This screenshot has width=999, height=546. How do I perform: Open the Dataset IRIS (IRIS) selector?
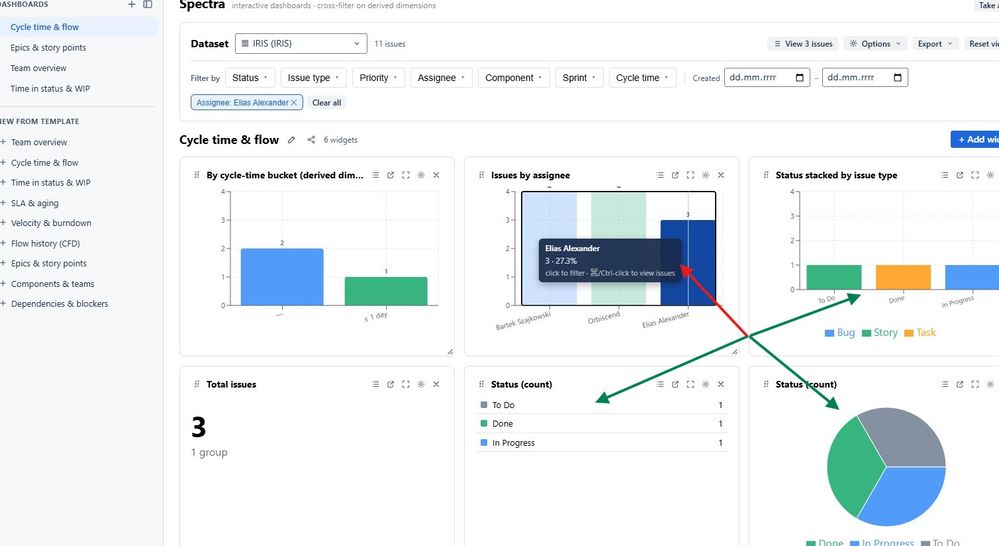[x=301, y=43]
